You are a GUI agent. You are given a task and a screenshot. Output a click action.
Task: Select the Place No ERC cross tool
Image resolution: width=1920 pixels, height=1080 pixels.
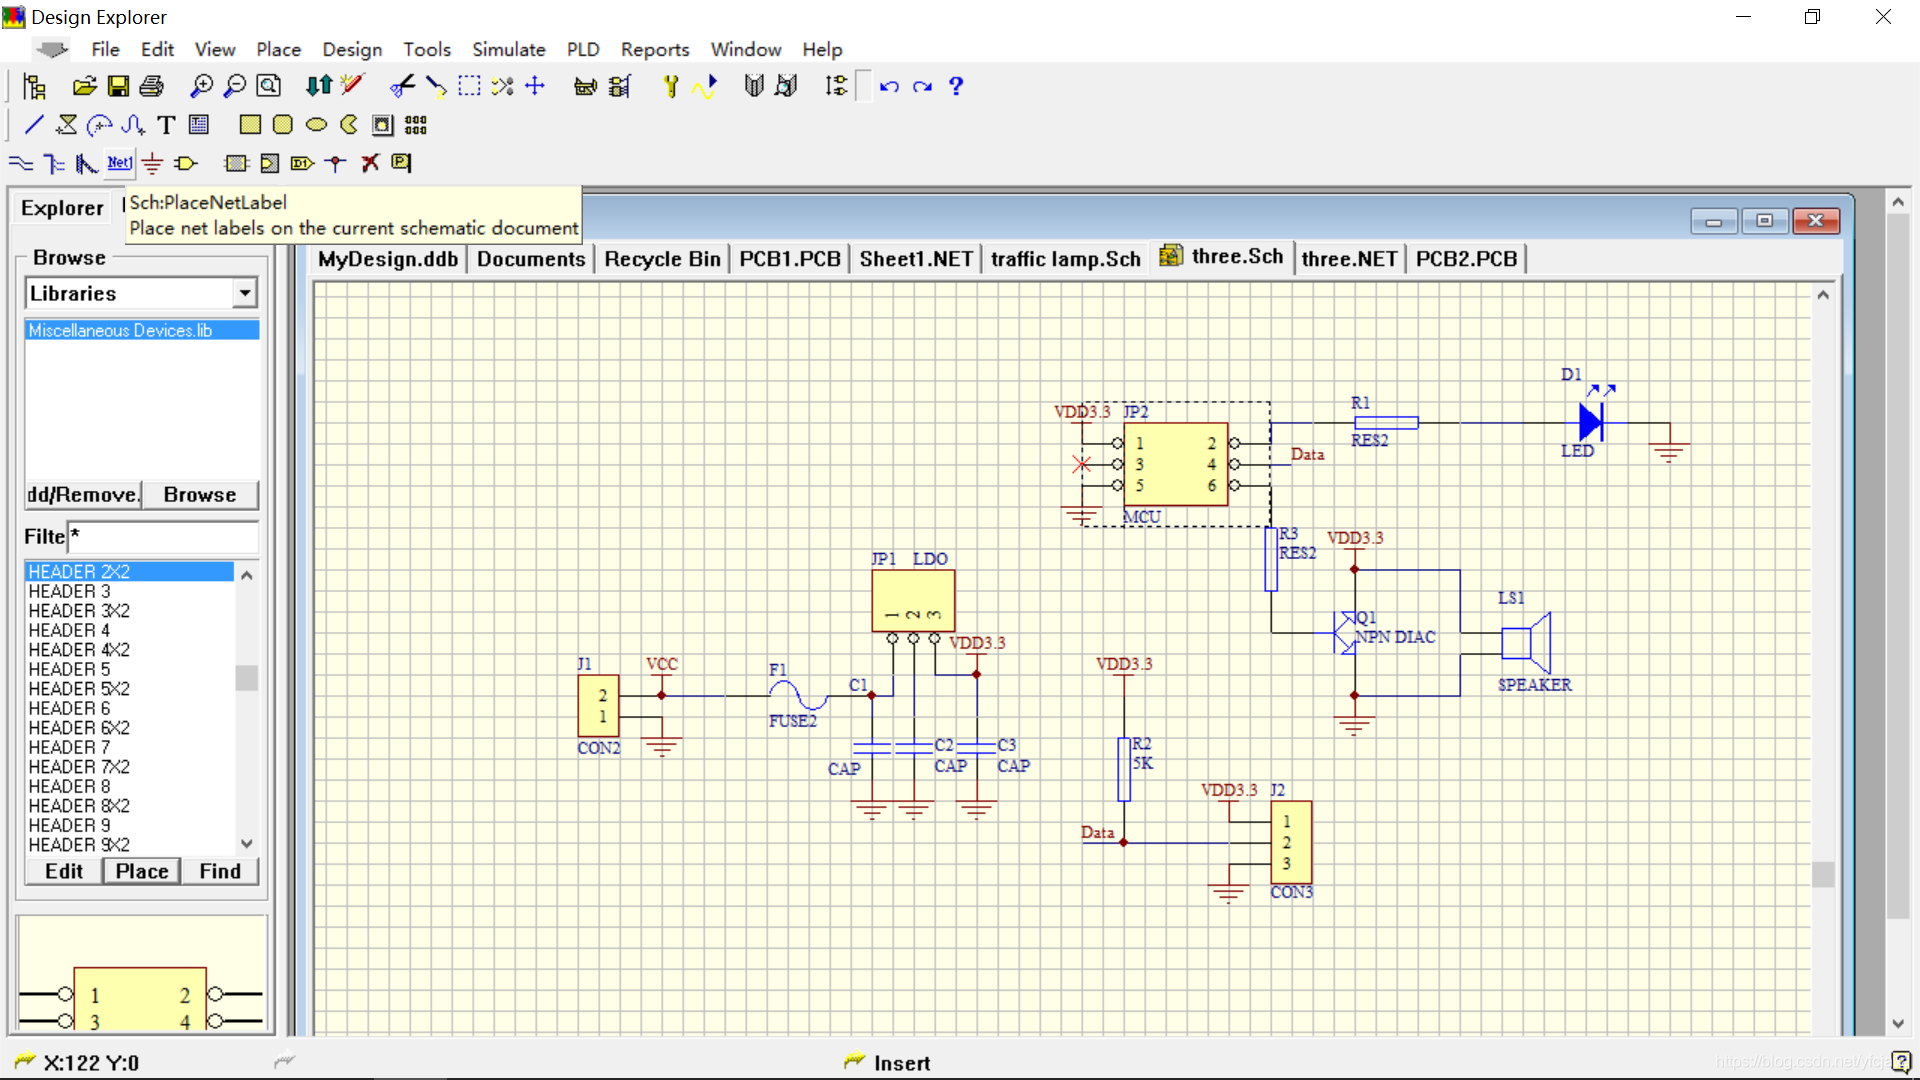pyautogui.click(x=370, y=163)
